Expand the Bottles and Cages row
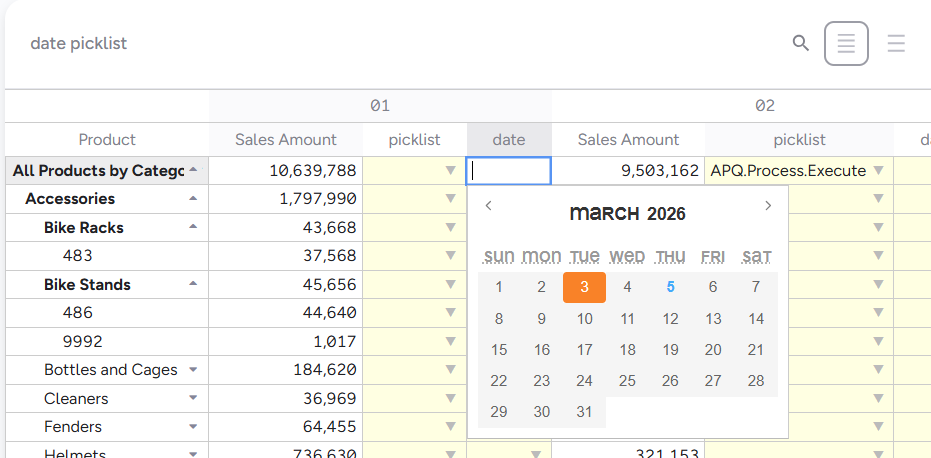This screenshot has height=458, width=931. [193, 370]
